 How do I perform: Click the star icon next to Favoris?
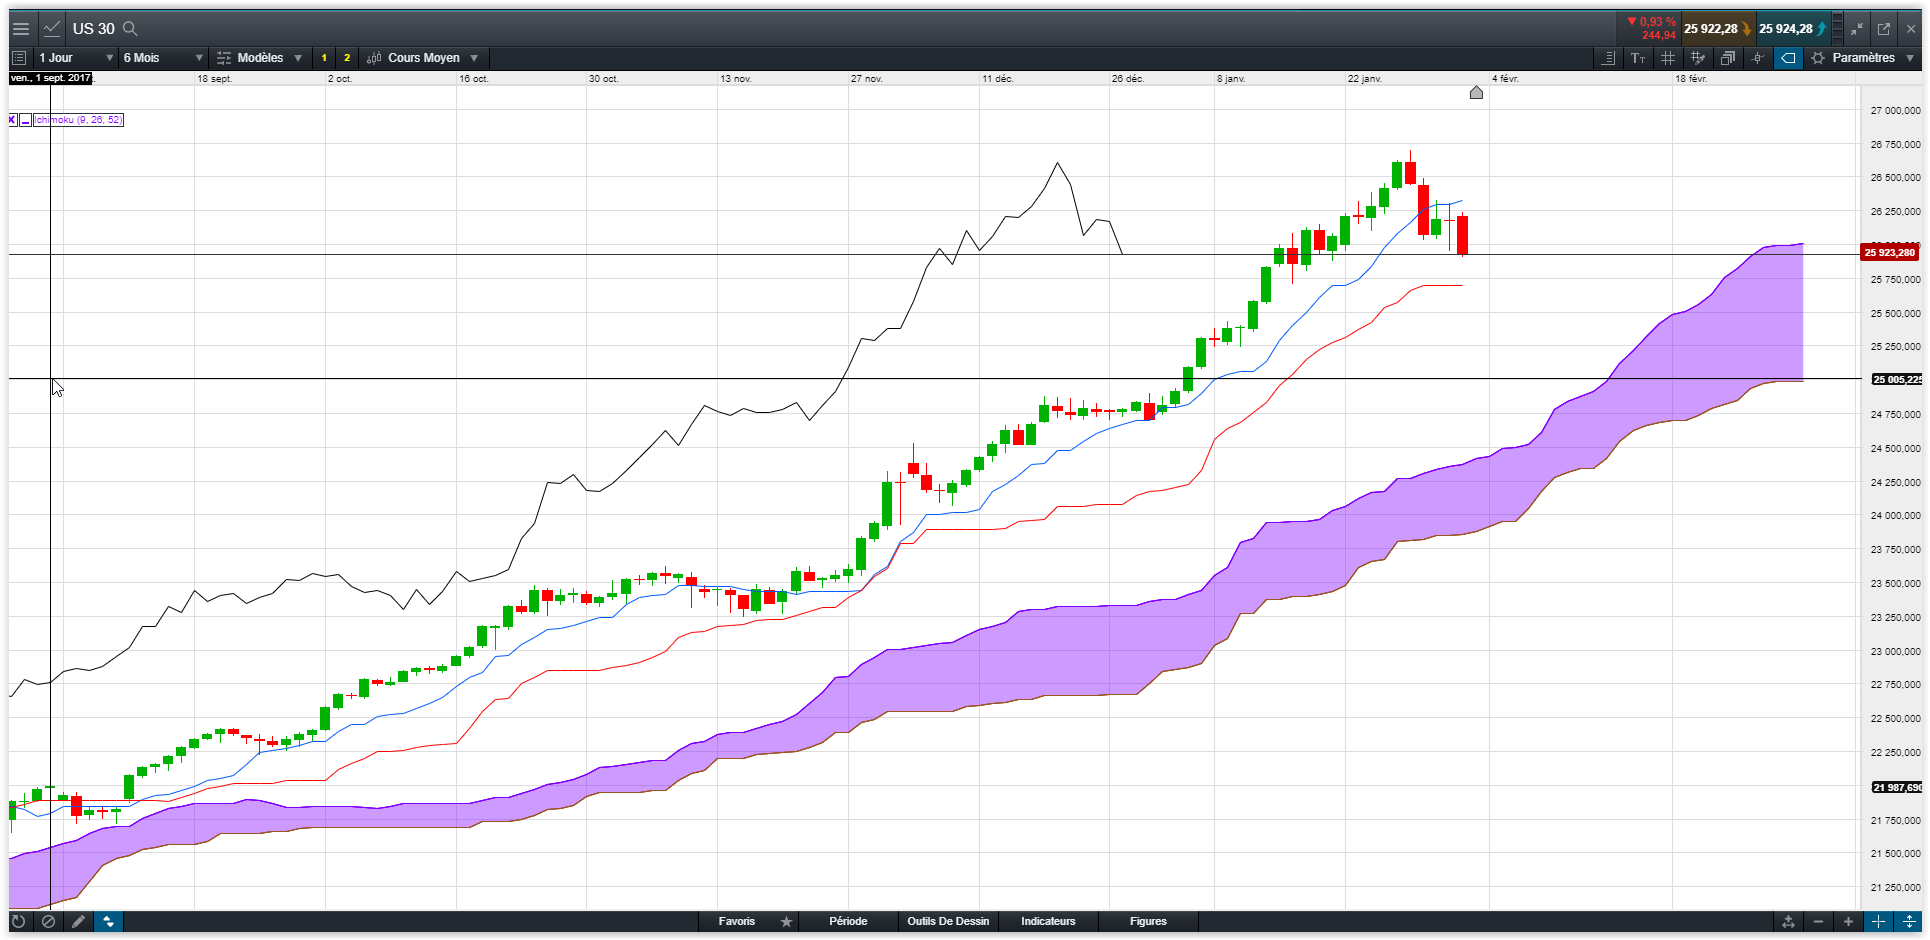[787, 921]
